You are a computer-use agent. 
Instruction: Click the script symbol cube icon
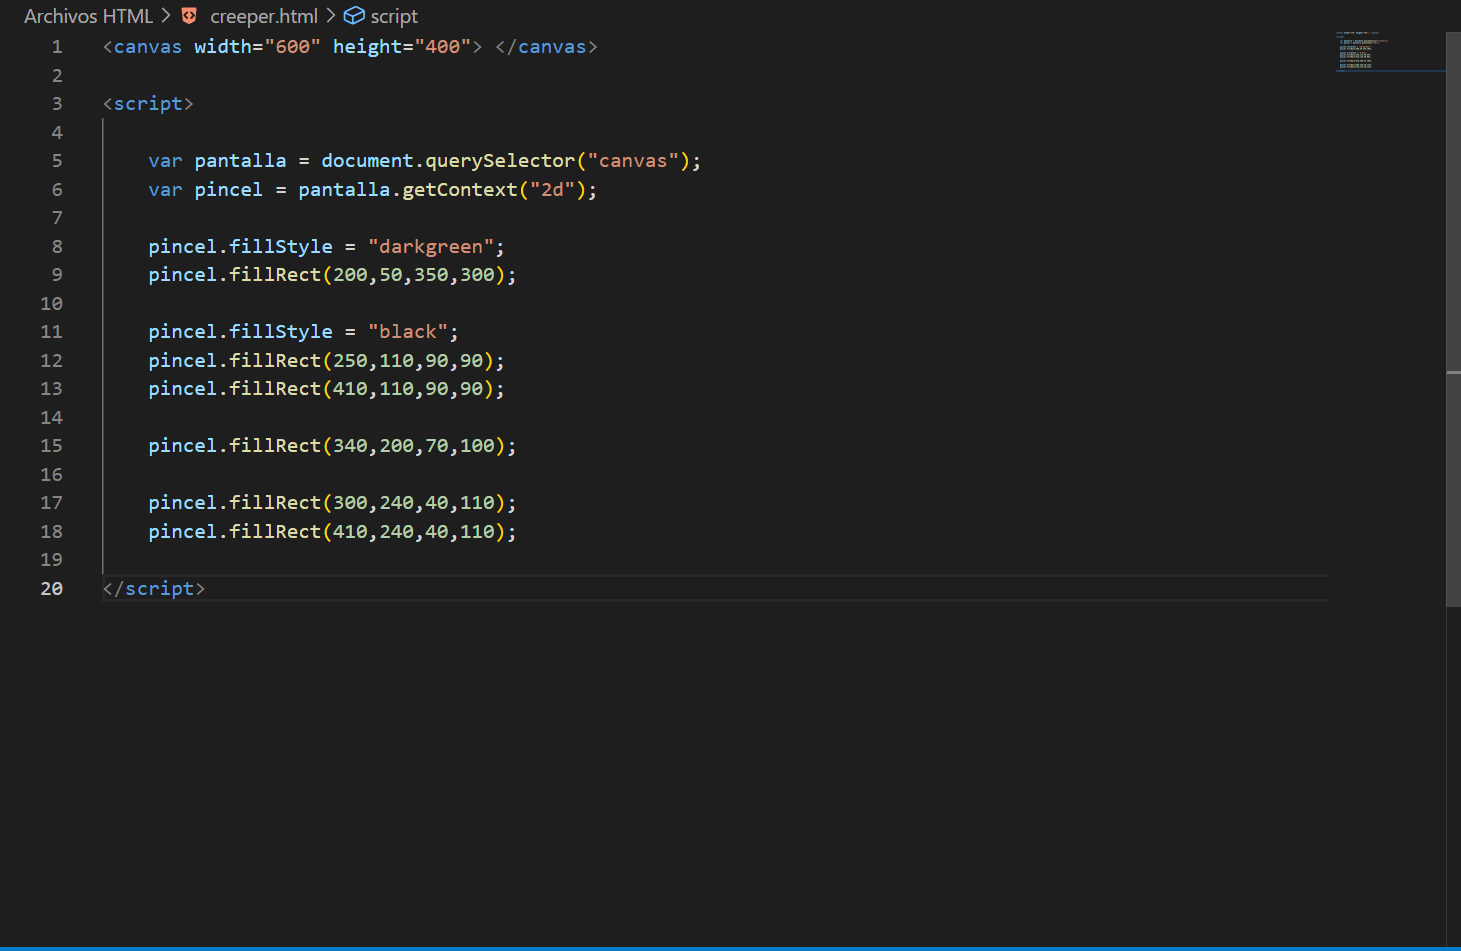pos(354,16)
